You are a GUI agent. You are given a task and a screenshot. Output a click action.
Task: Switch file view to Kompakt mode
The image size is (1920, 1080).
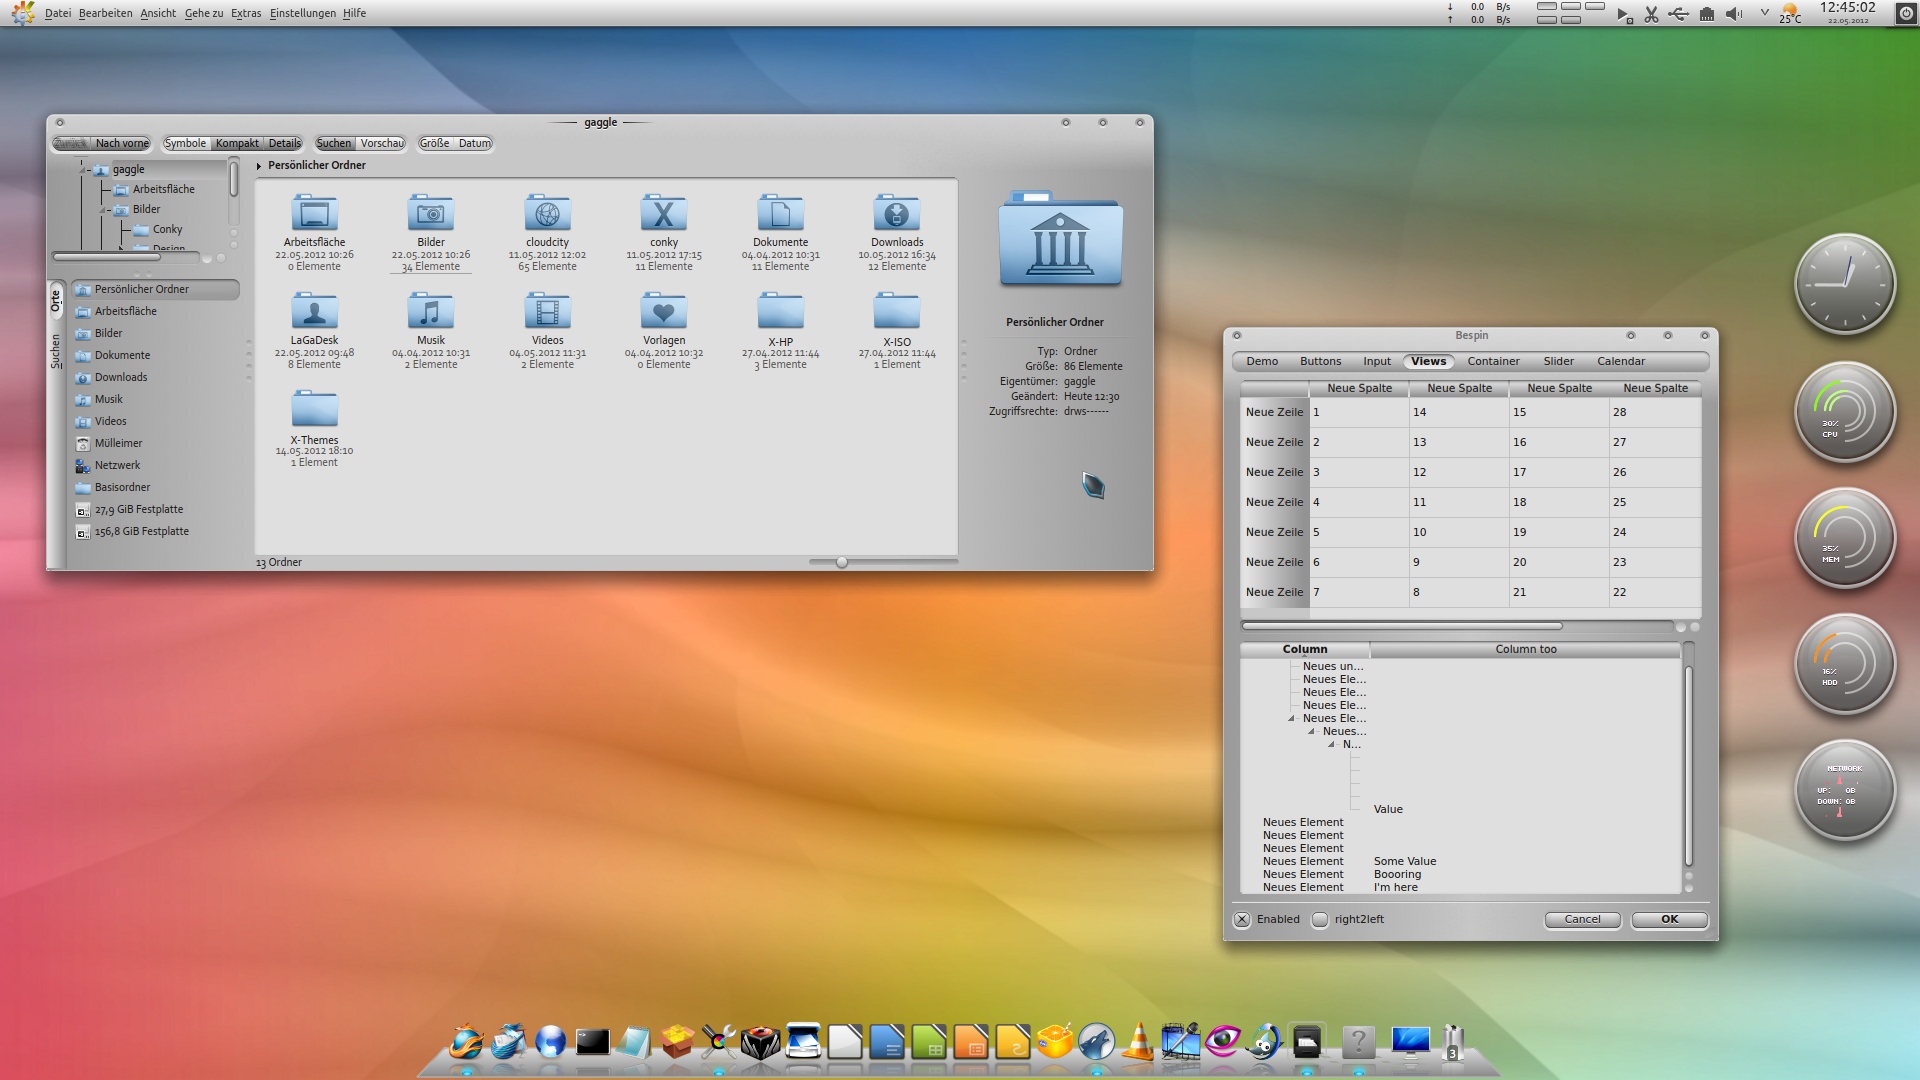pyautogui.click(x=237, y=143)
